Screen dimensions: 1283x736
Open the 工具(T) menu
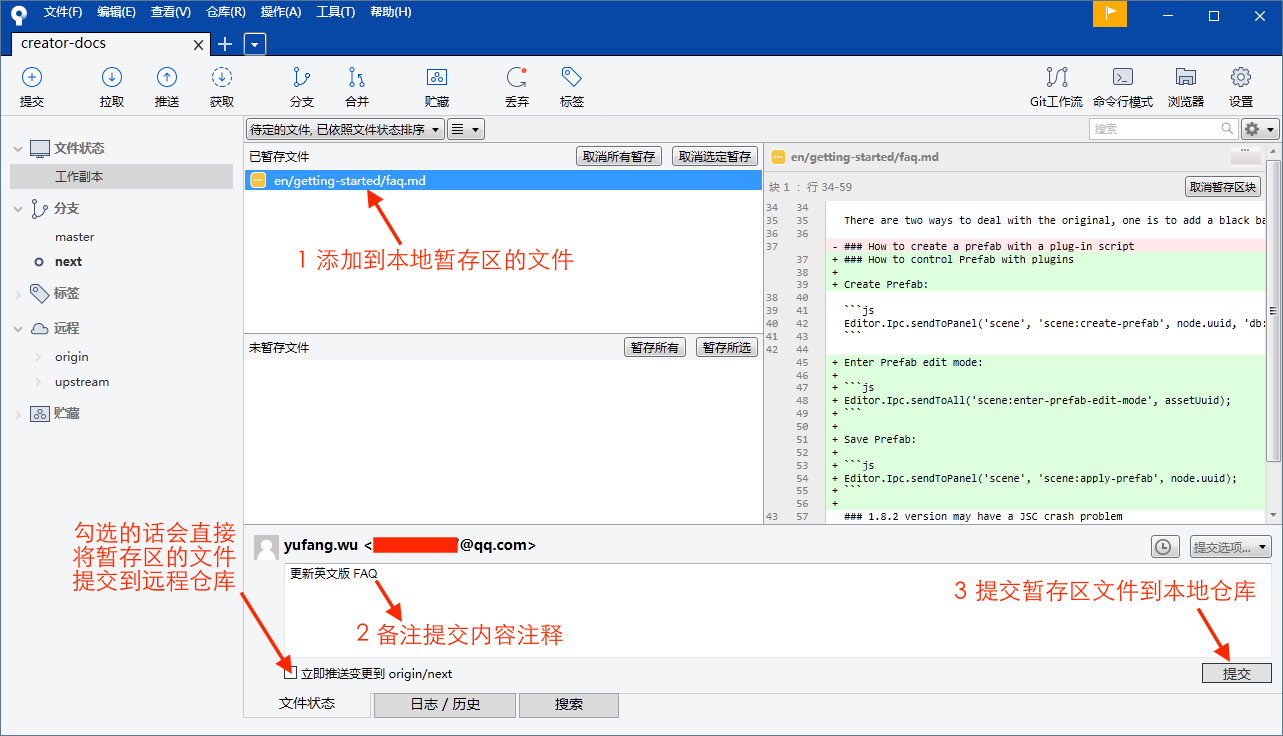(335, 12)
